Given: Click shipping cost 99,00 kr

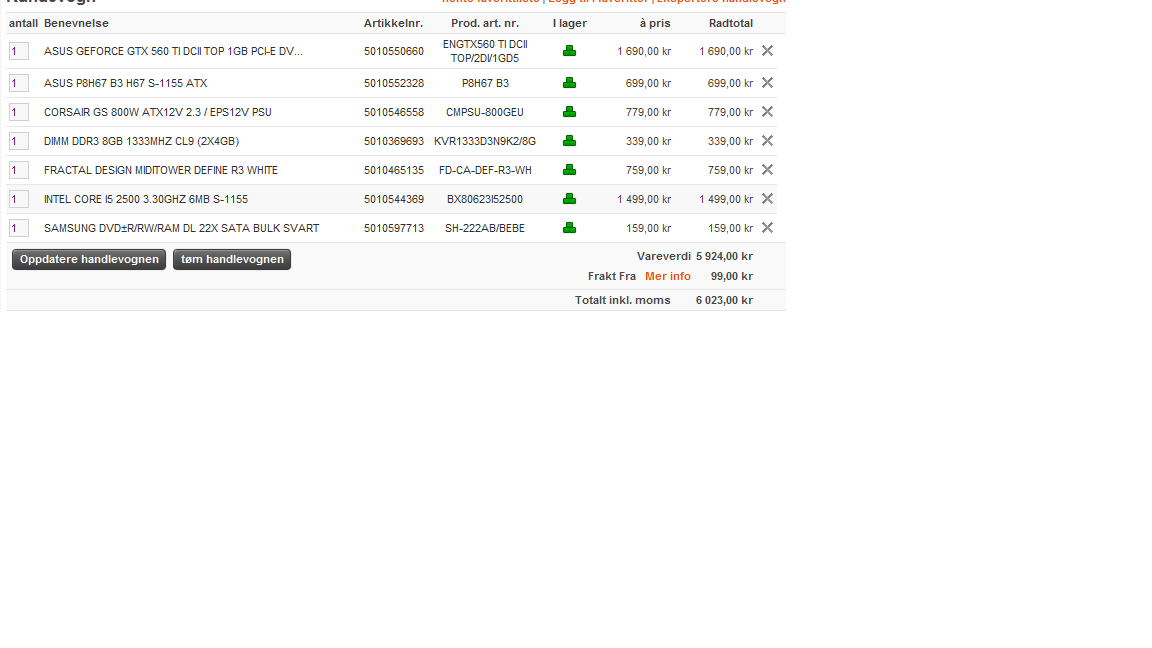Looking at the screenshot, I should coord(732,276).
